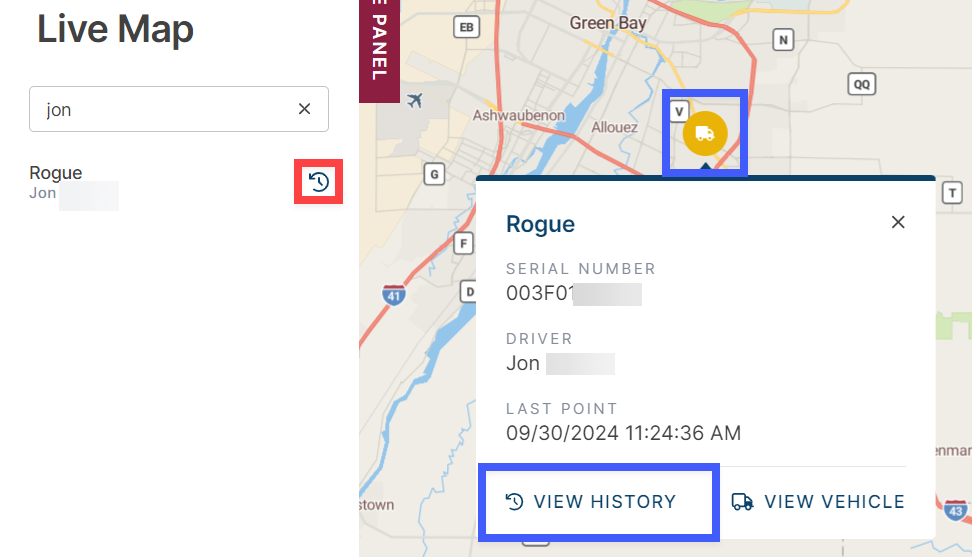This screenshot has width=972, height=557.
Task: Select the yellow truck marker on map
Action: (705, 133)
